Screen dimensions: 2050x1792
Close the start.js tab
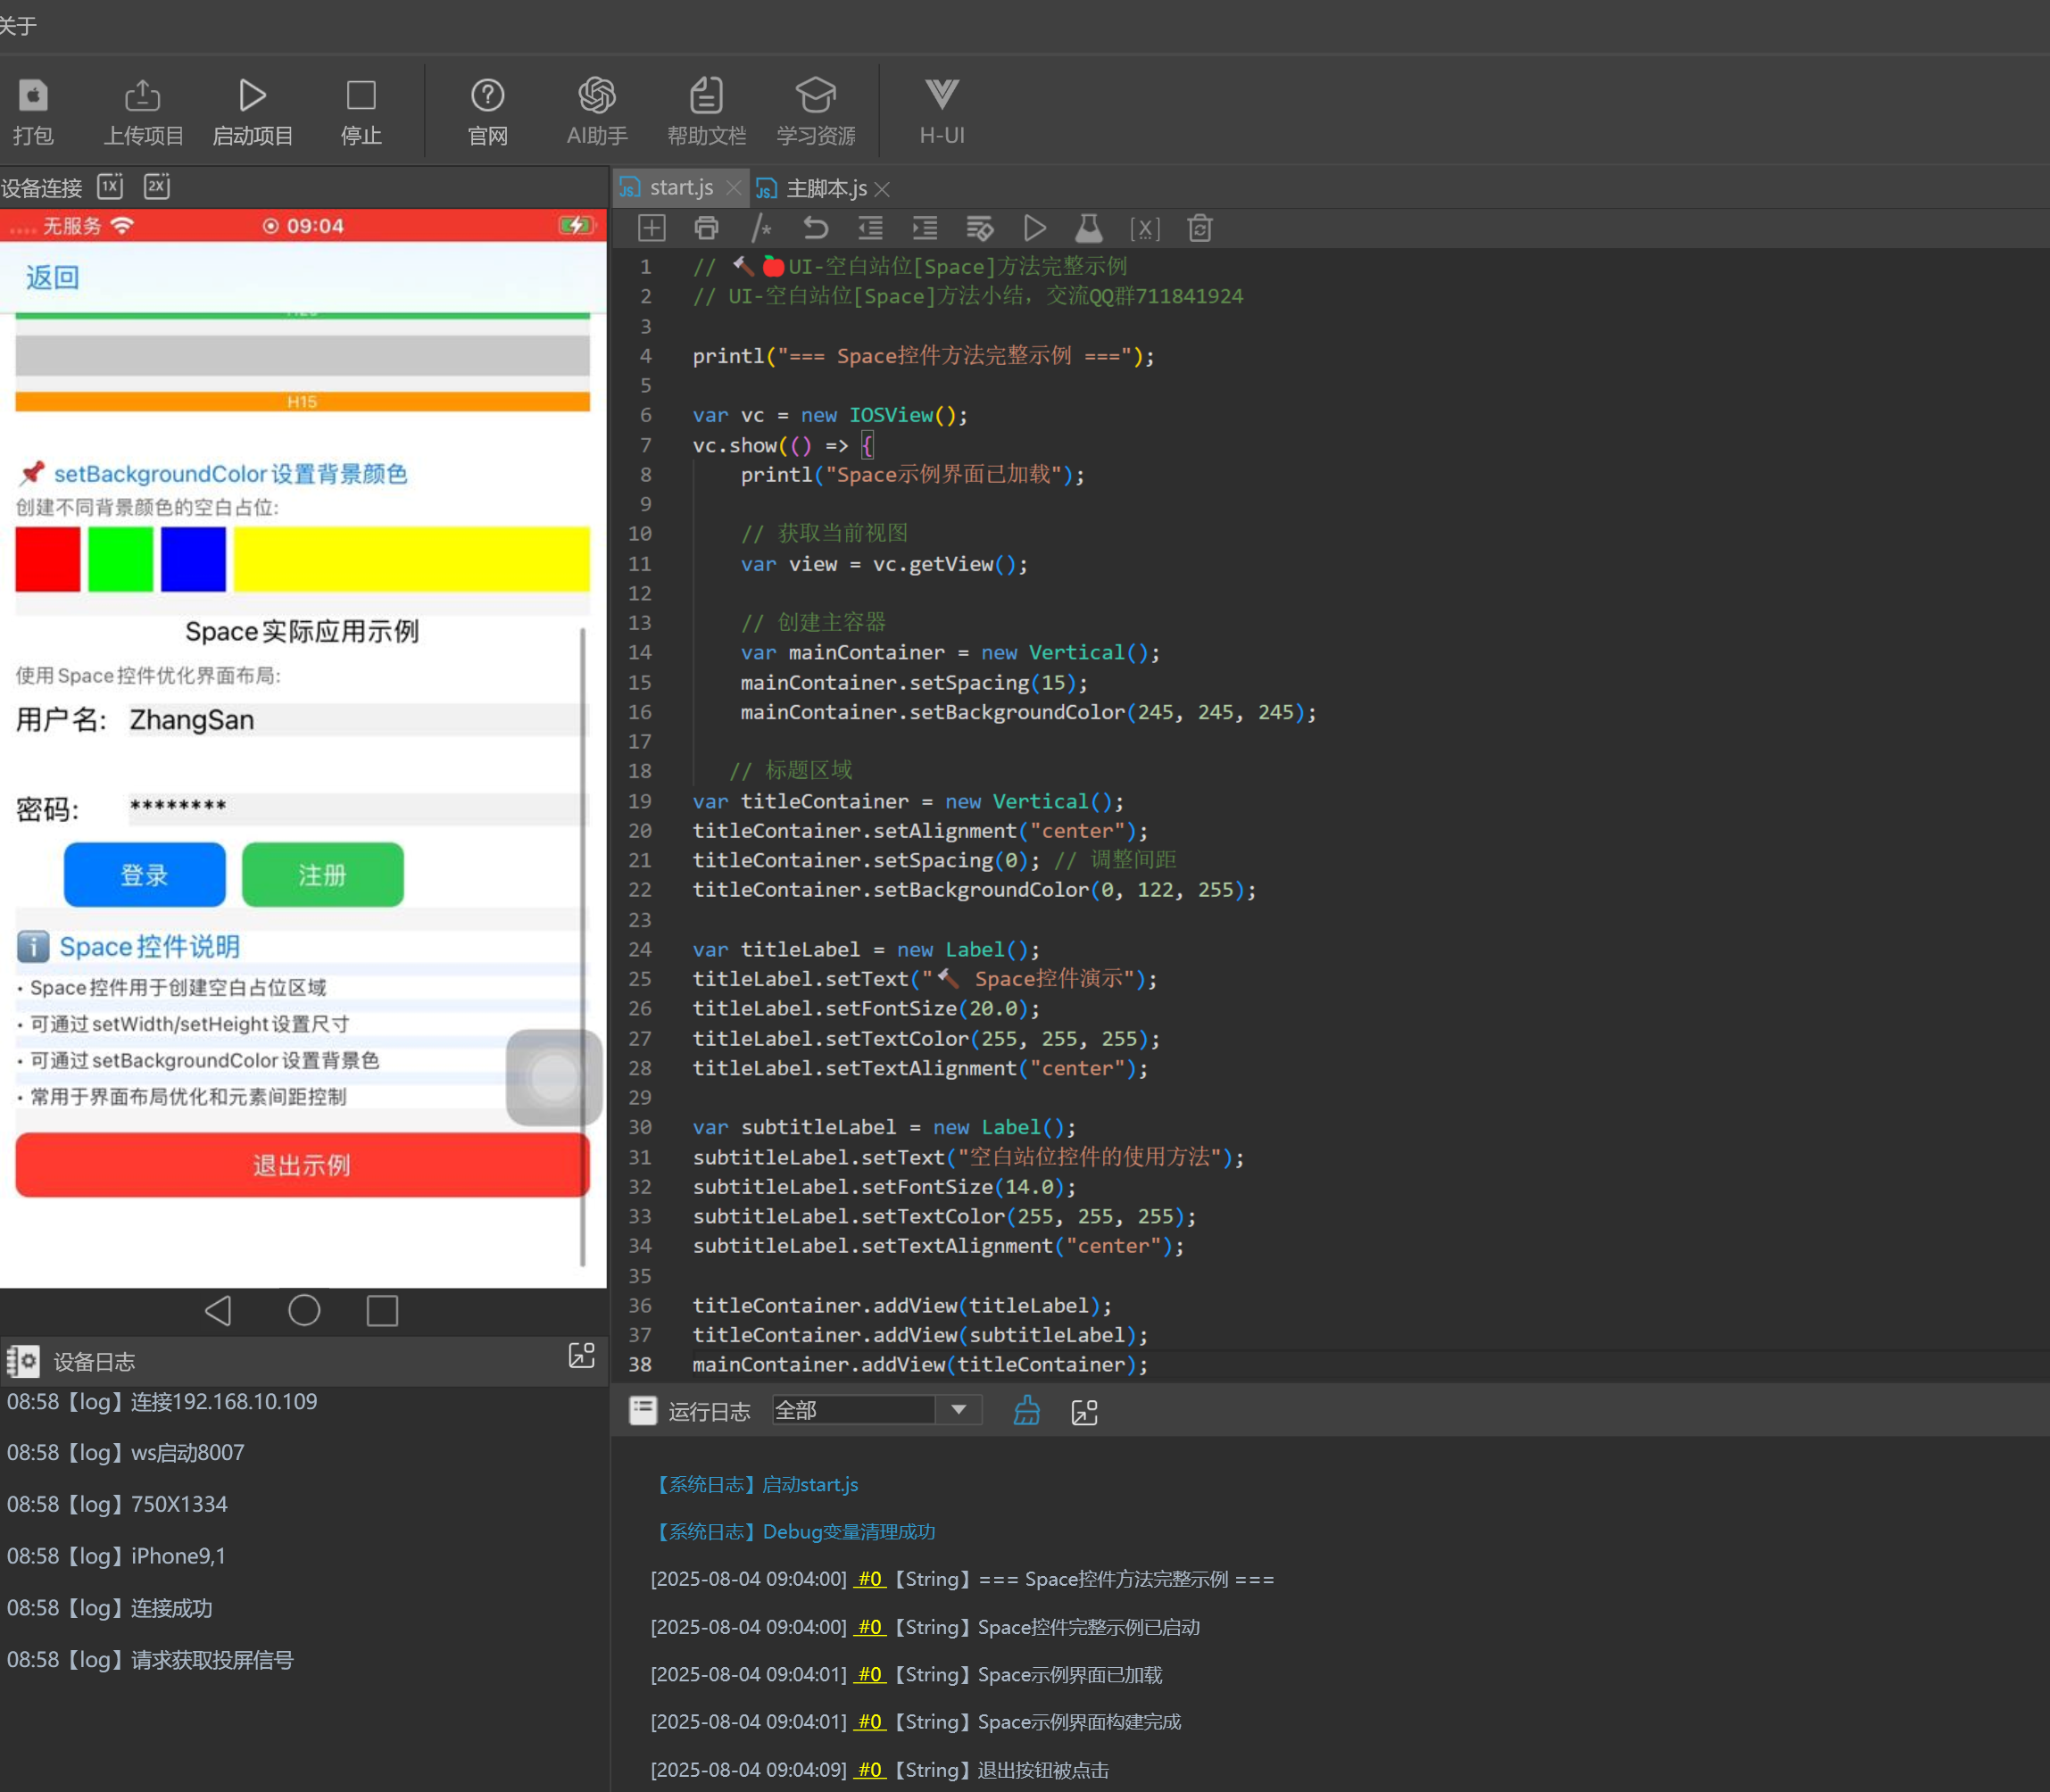click(734, 188)
